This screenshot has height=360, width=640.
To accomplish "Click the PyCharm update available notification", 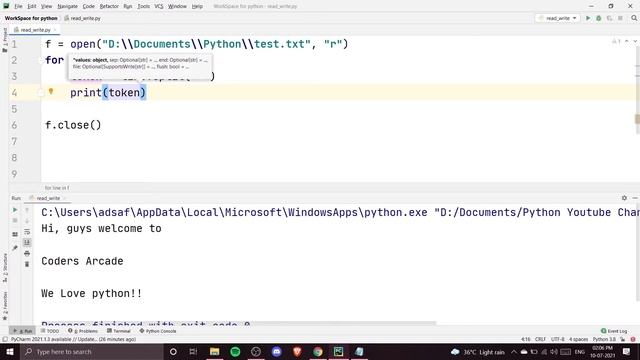I will point(73,339).
